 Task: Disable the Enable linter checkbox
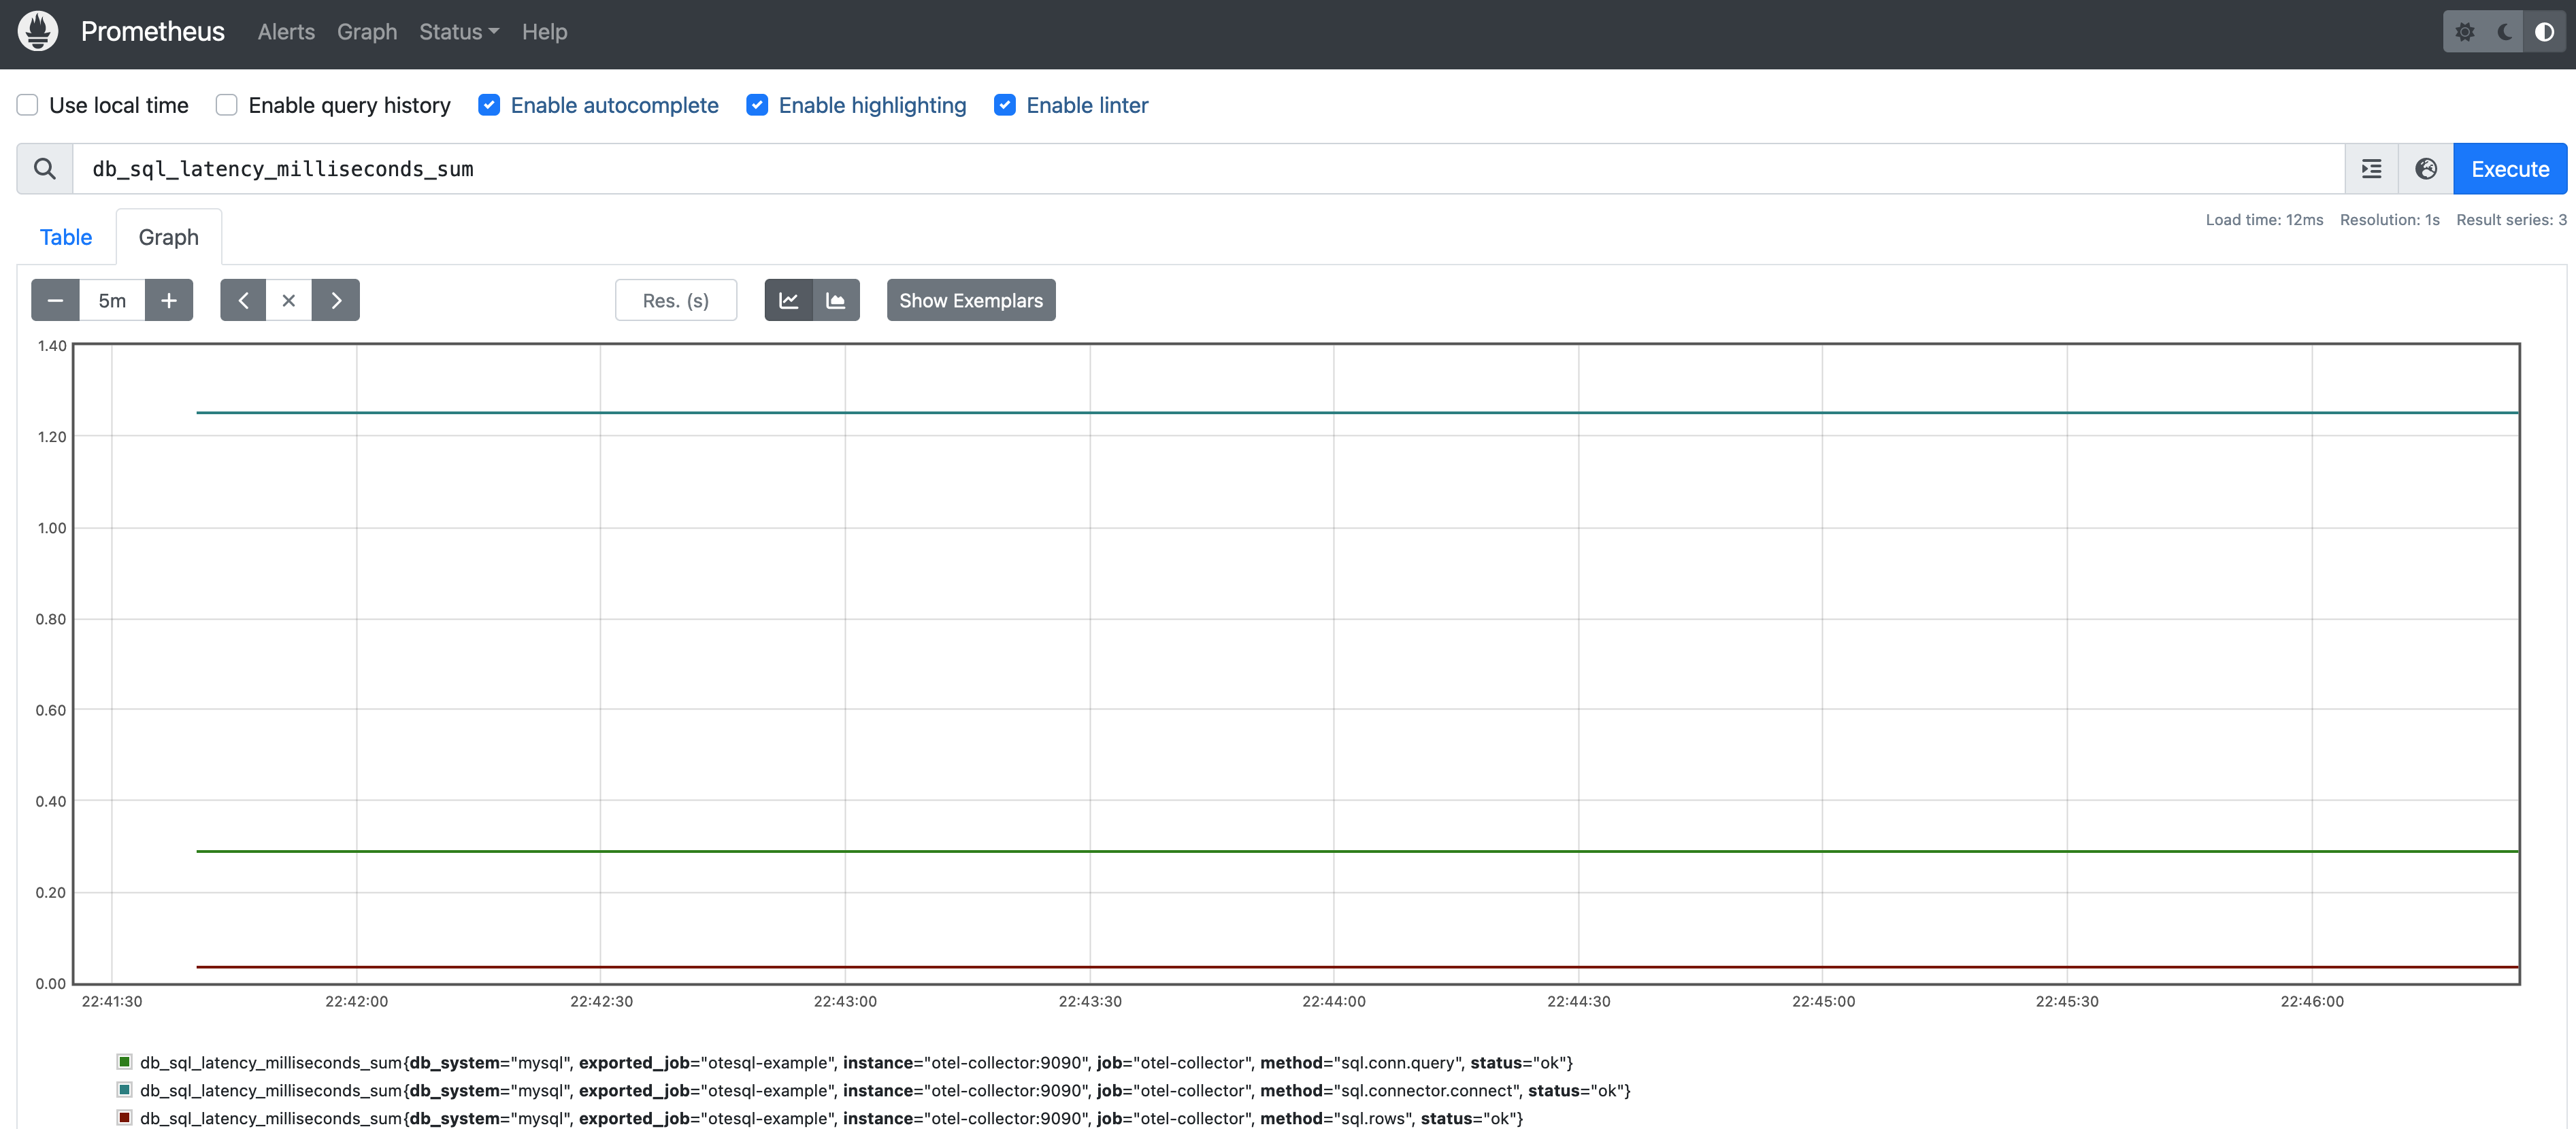[1004, 104]
